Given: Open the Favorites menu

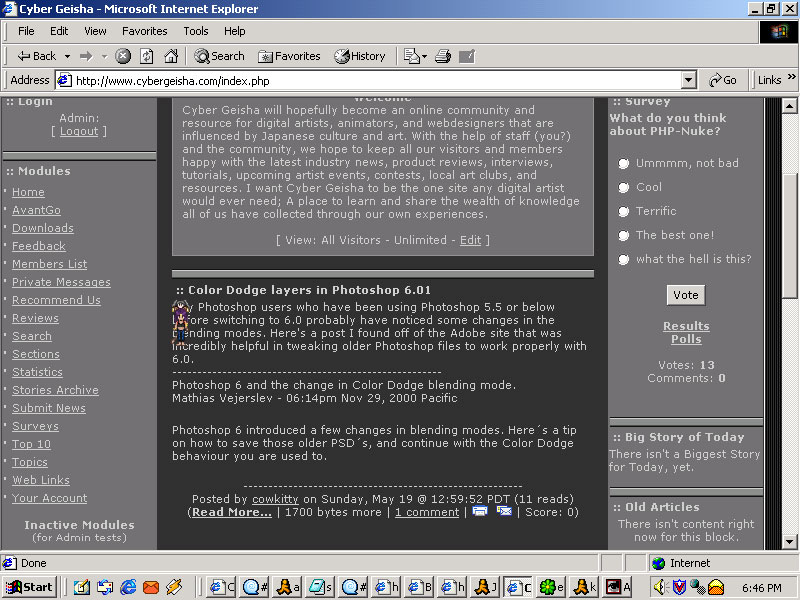Looking at the screenshot, I should (145, 31).
